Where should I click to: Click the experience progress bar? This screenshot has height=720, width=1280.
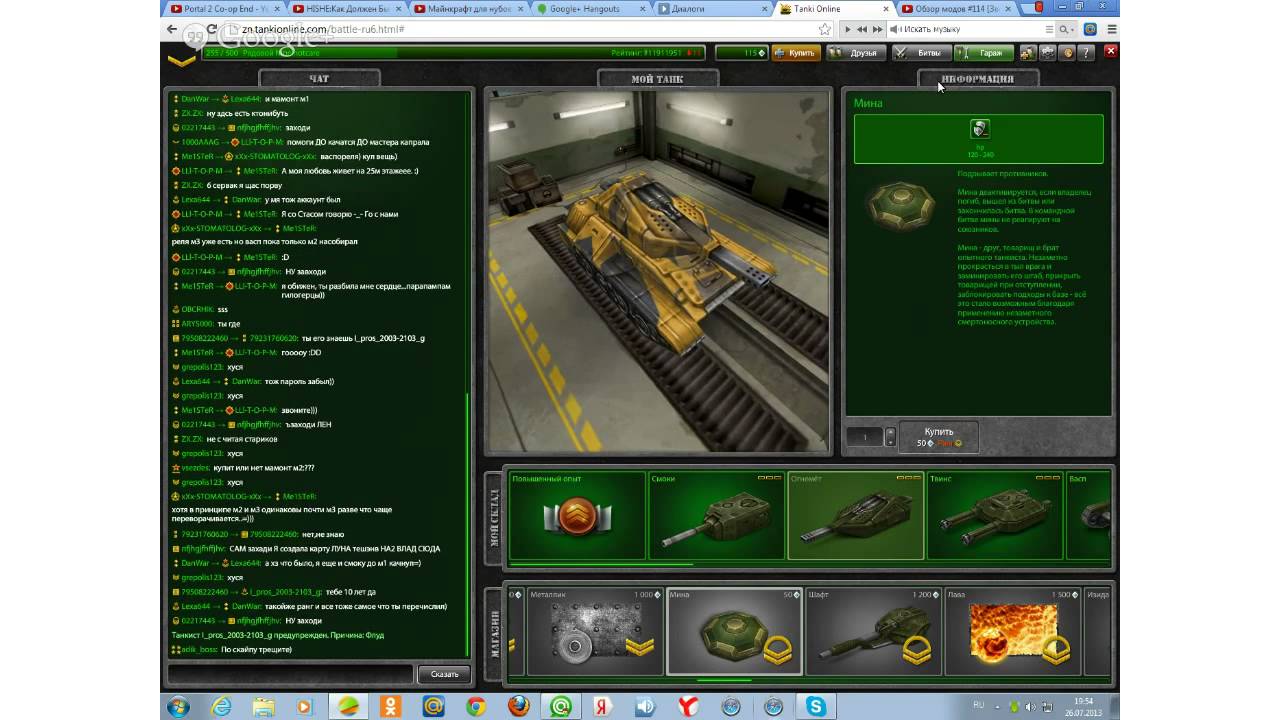click(453, 52)
